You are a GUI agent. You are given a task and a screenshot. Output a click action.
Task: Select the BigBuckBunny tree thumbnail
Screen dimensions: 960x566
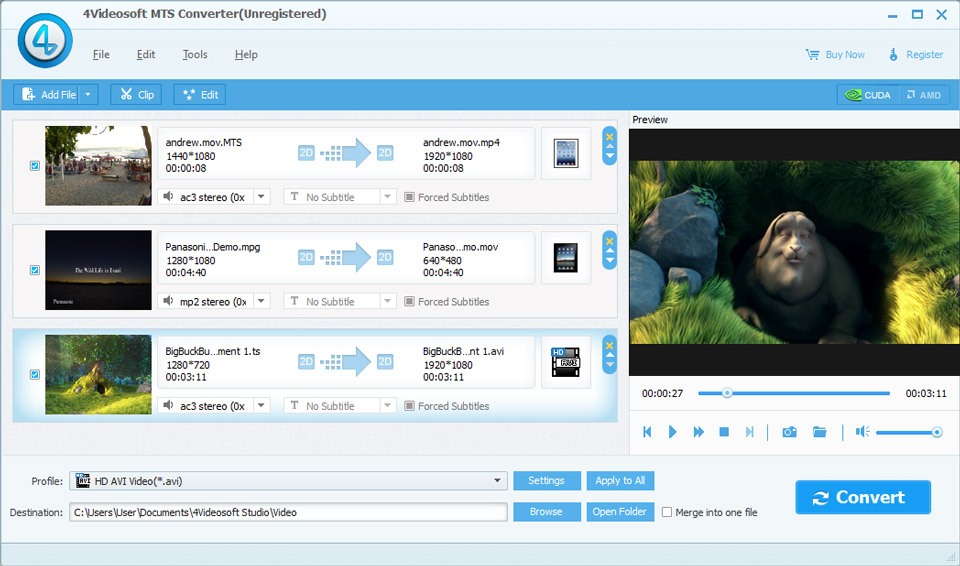pyautogui.click(x=98, y=374)
